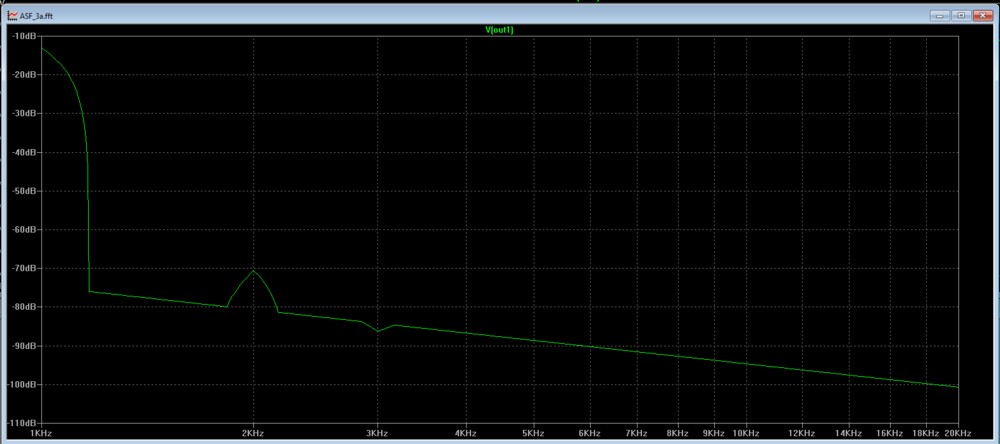Screen dimensions: 1000x444
Task: Click the -110dB label on vertical axis
Action: [22, 423]
